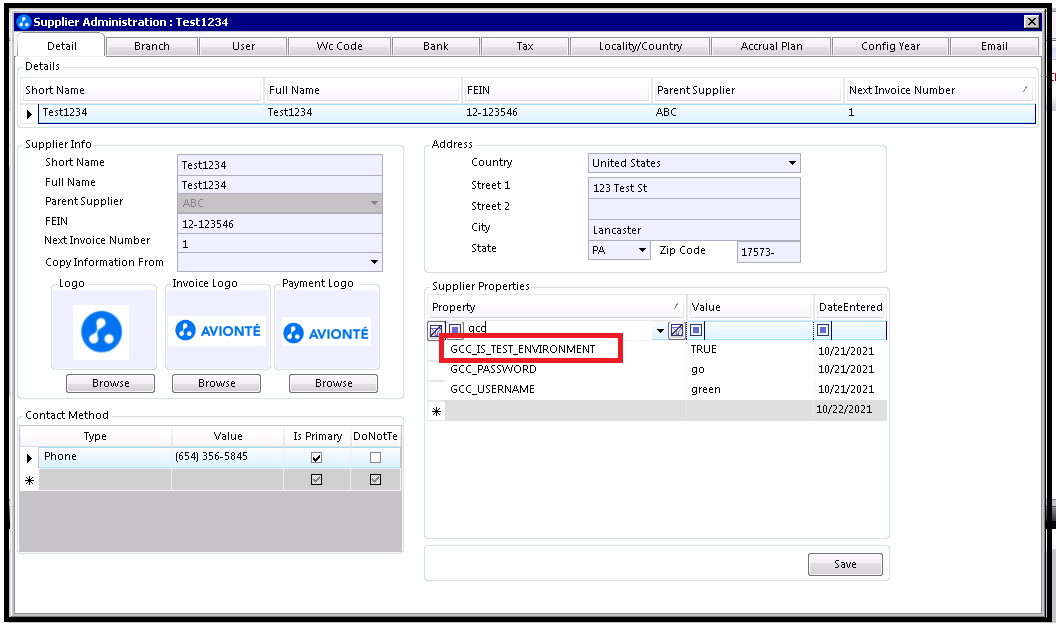
Task: Enable the DoNotText checkbox for Phone row
Action: click(375, 457)
